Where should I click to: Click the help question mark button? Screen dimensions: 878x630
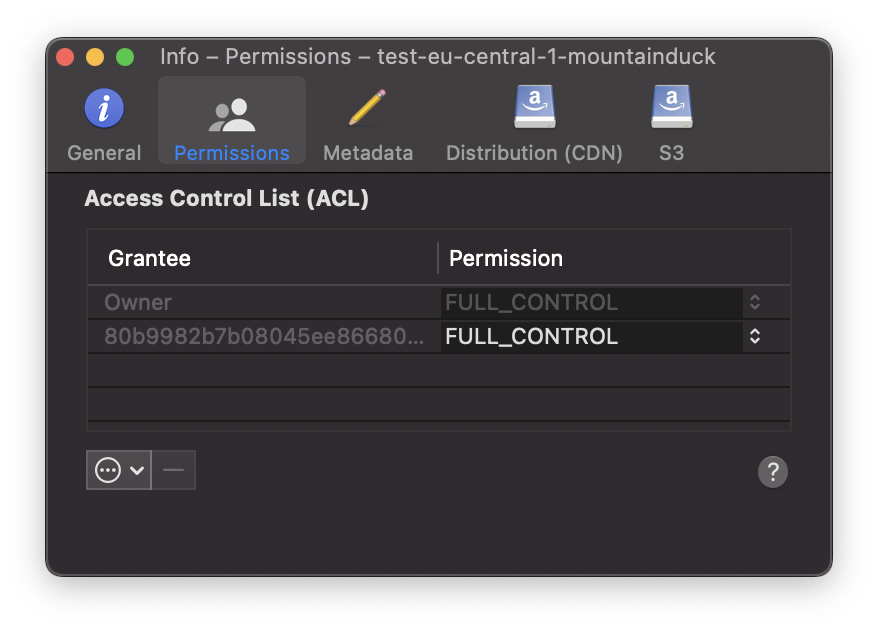(773, 472)
